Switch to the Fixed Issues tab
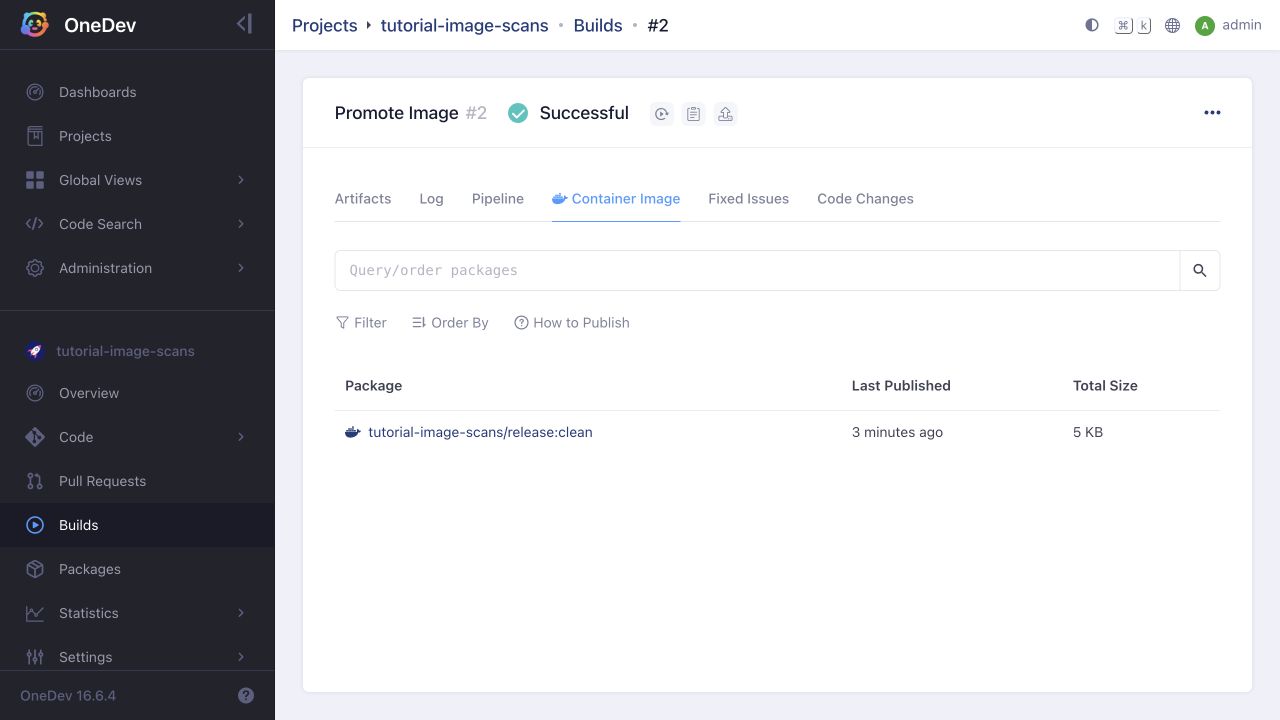Viewport: 1280px width, 720px height. pyautogui.click(x=748, y=199)
